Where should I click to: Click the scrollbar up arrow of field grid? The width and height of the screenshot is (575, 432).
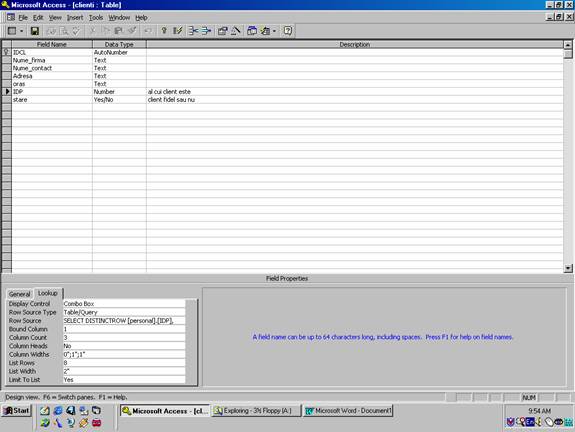568,45
